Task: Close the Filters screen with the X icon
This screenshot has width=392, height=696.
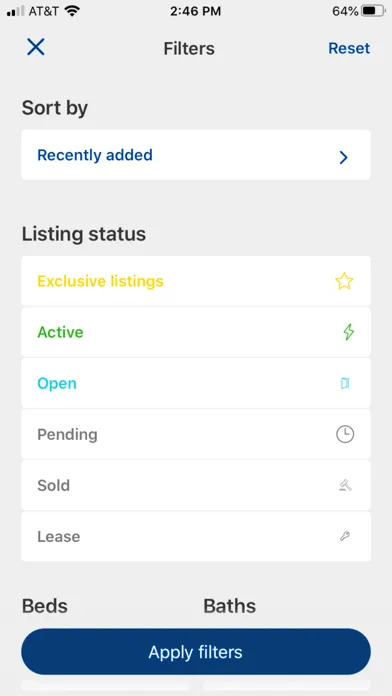Action: click(x=36, y=47)
